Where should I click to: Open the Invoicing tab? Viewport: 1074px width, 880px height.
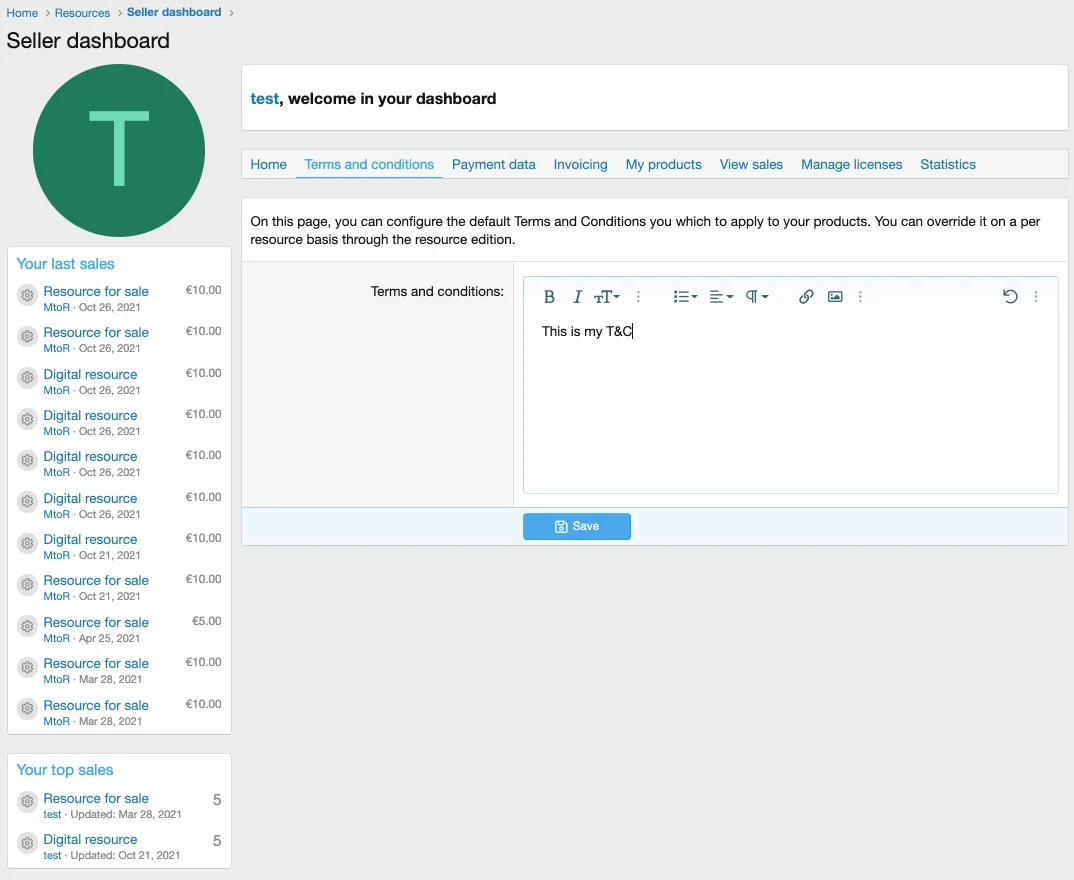click(580, 164)
